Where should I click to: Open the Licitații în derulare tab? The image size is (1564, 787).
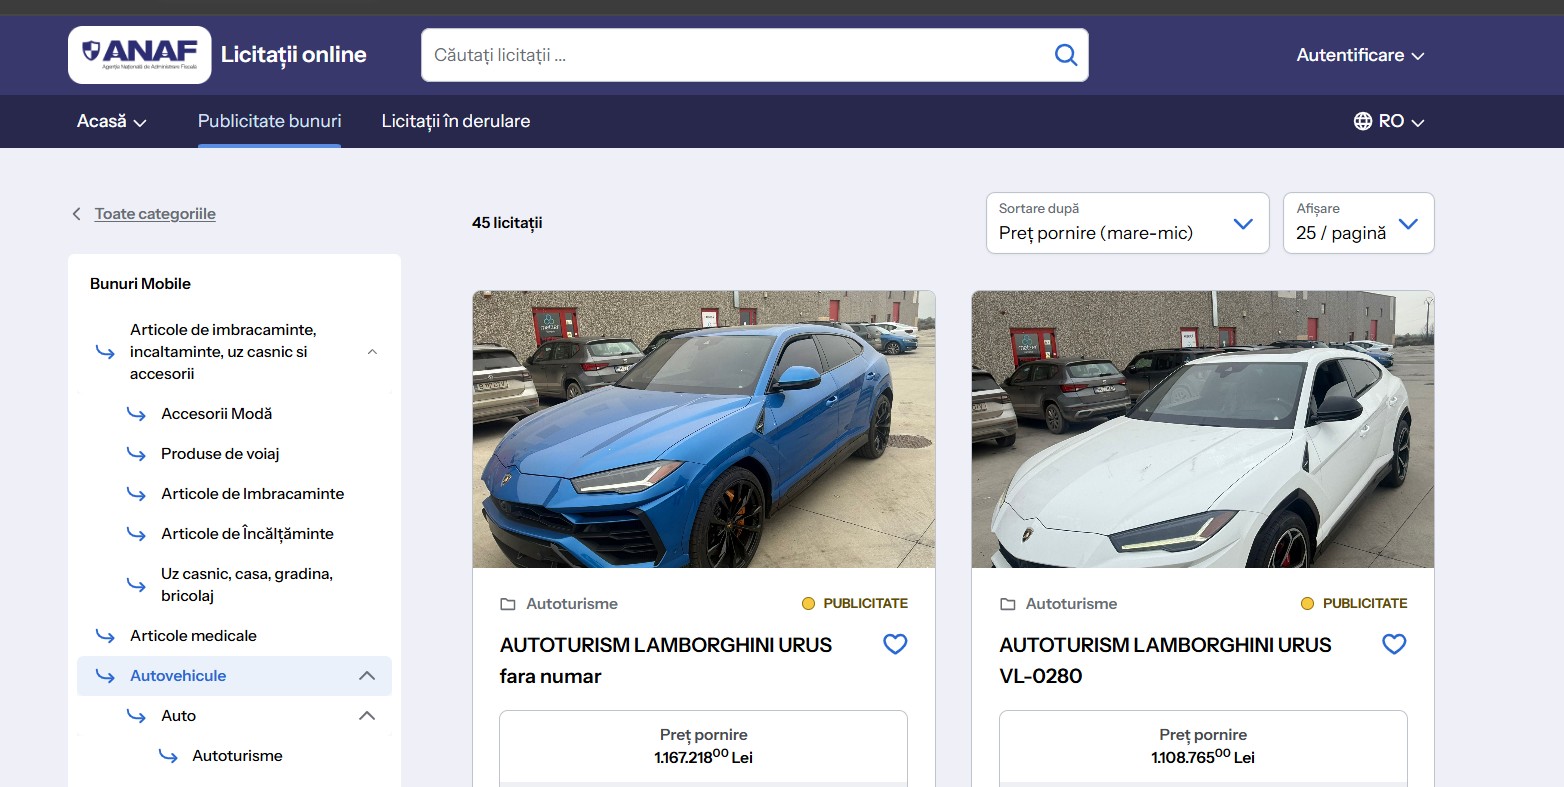(x=455, y=120)
